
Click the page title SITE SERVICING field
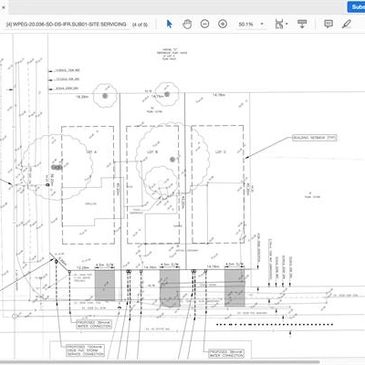66,24
